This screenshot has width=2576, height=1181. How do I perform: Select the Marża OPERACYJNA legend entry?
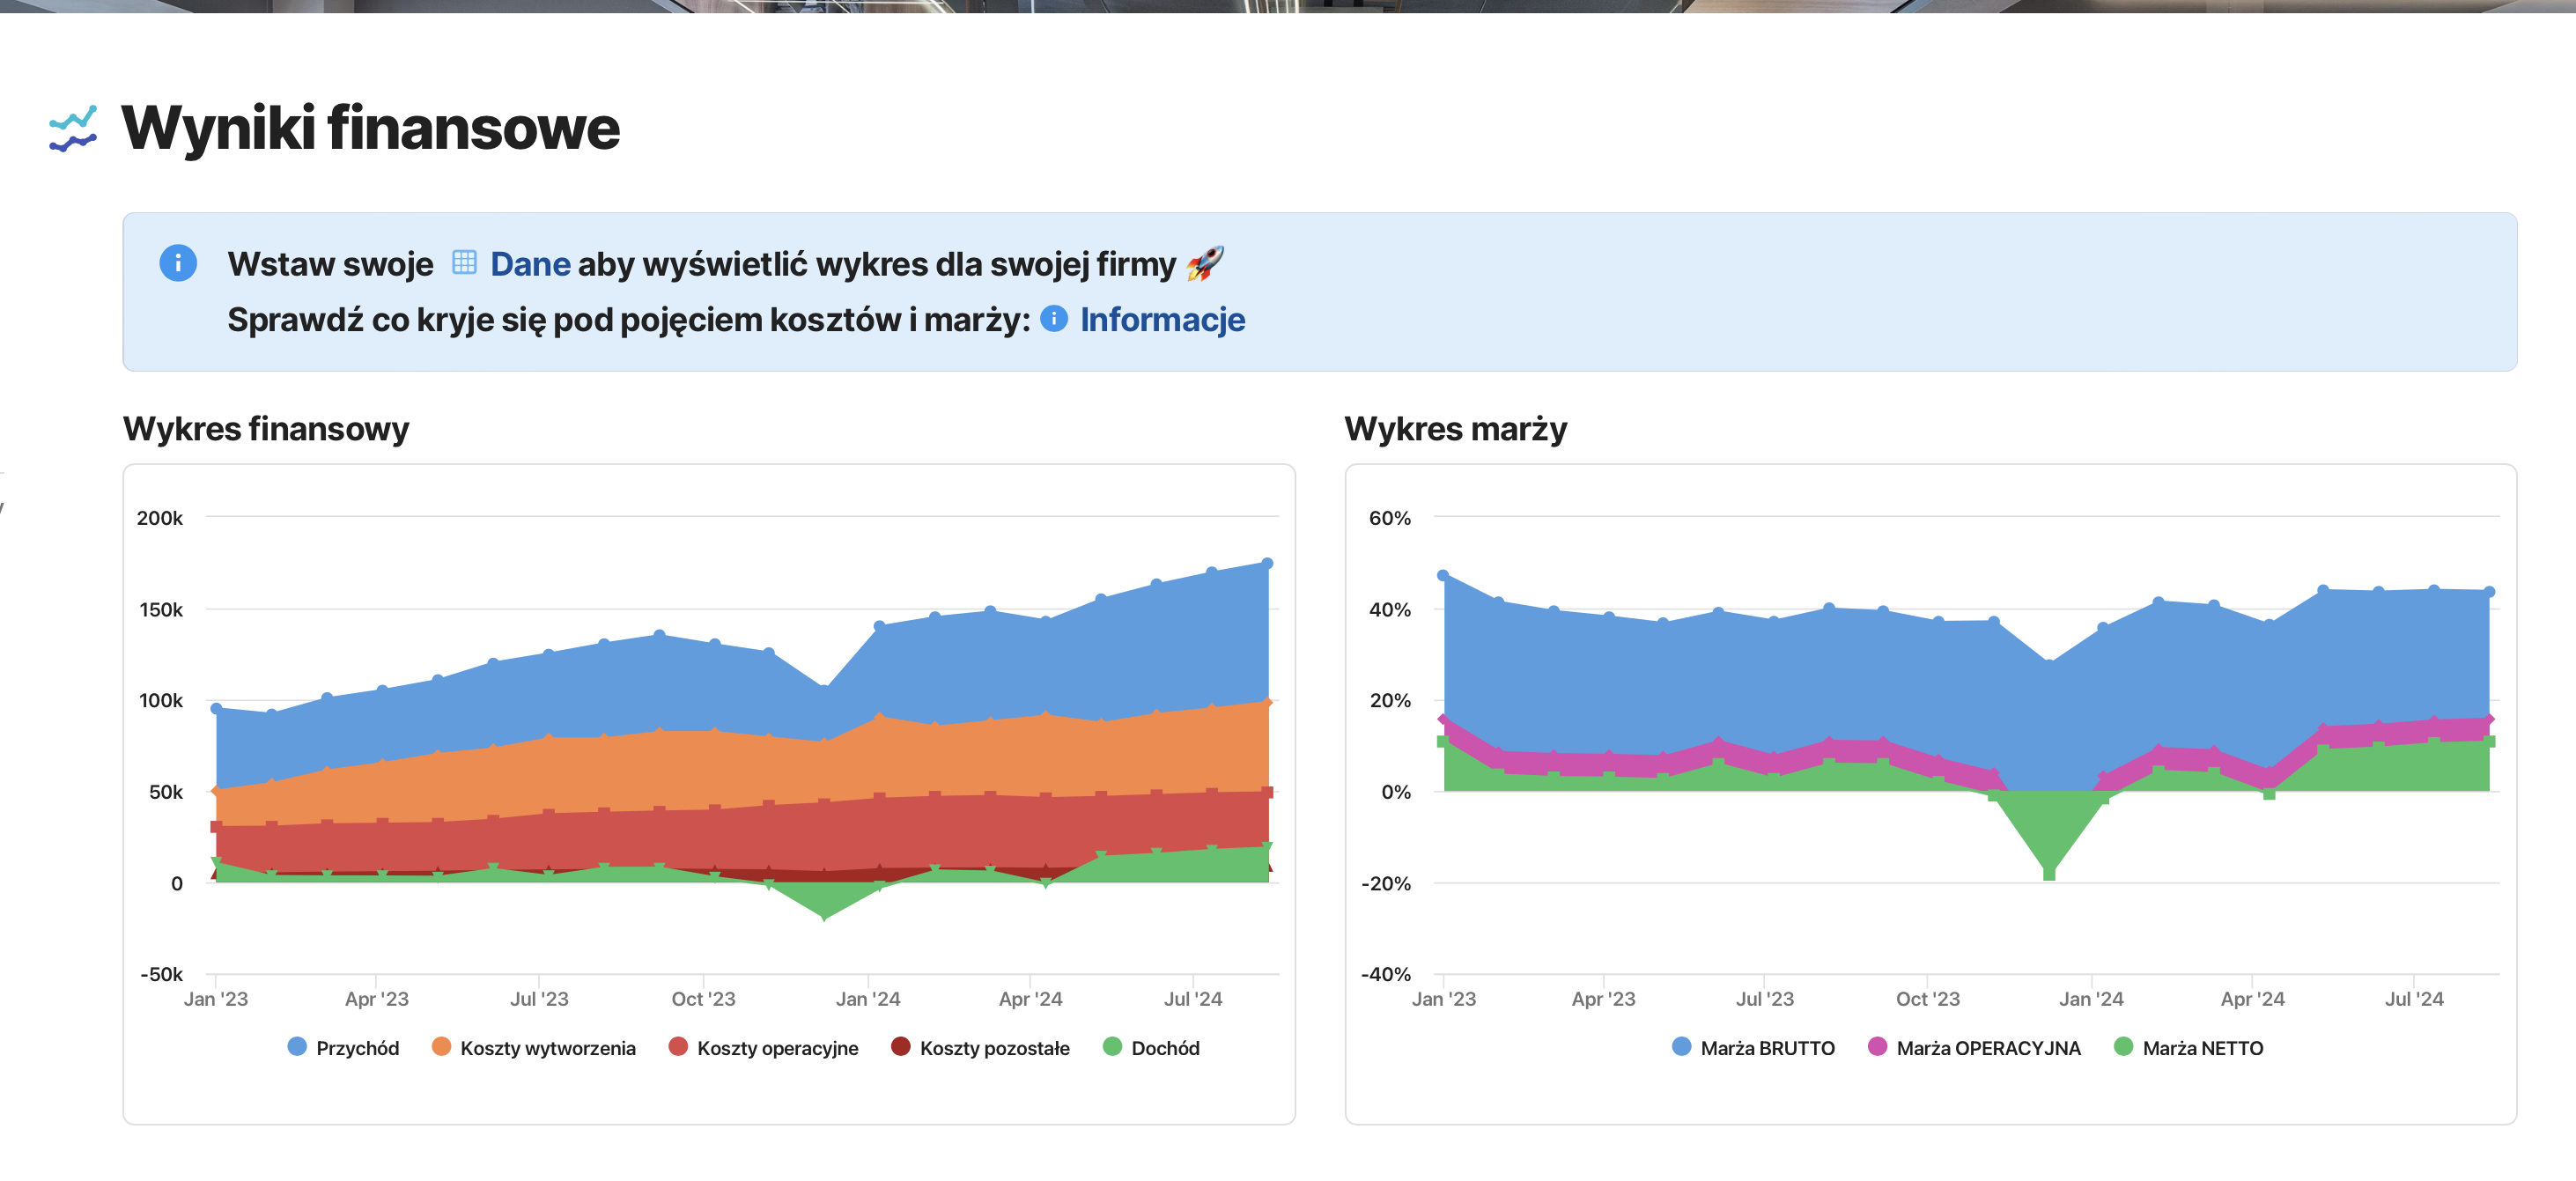[x=1970, y=1048]
